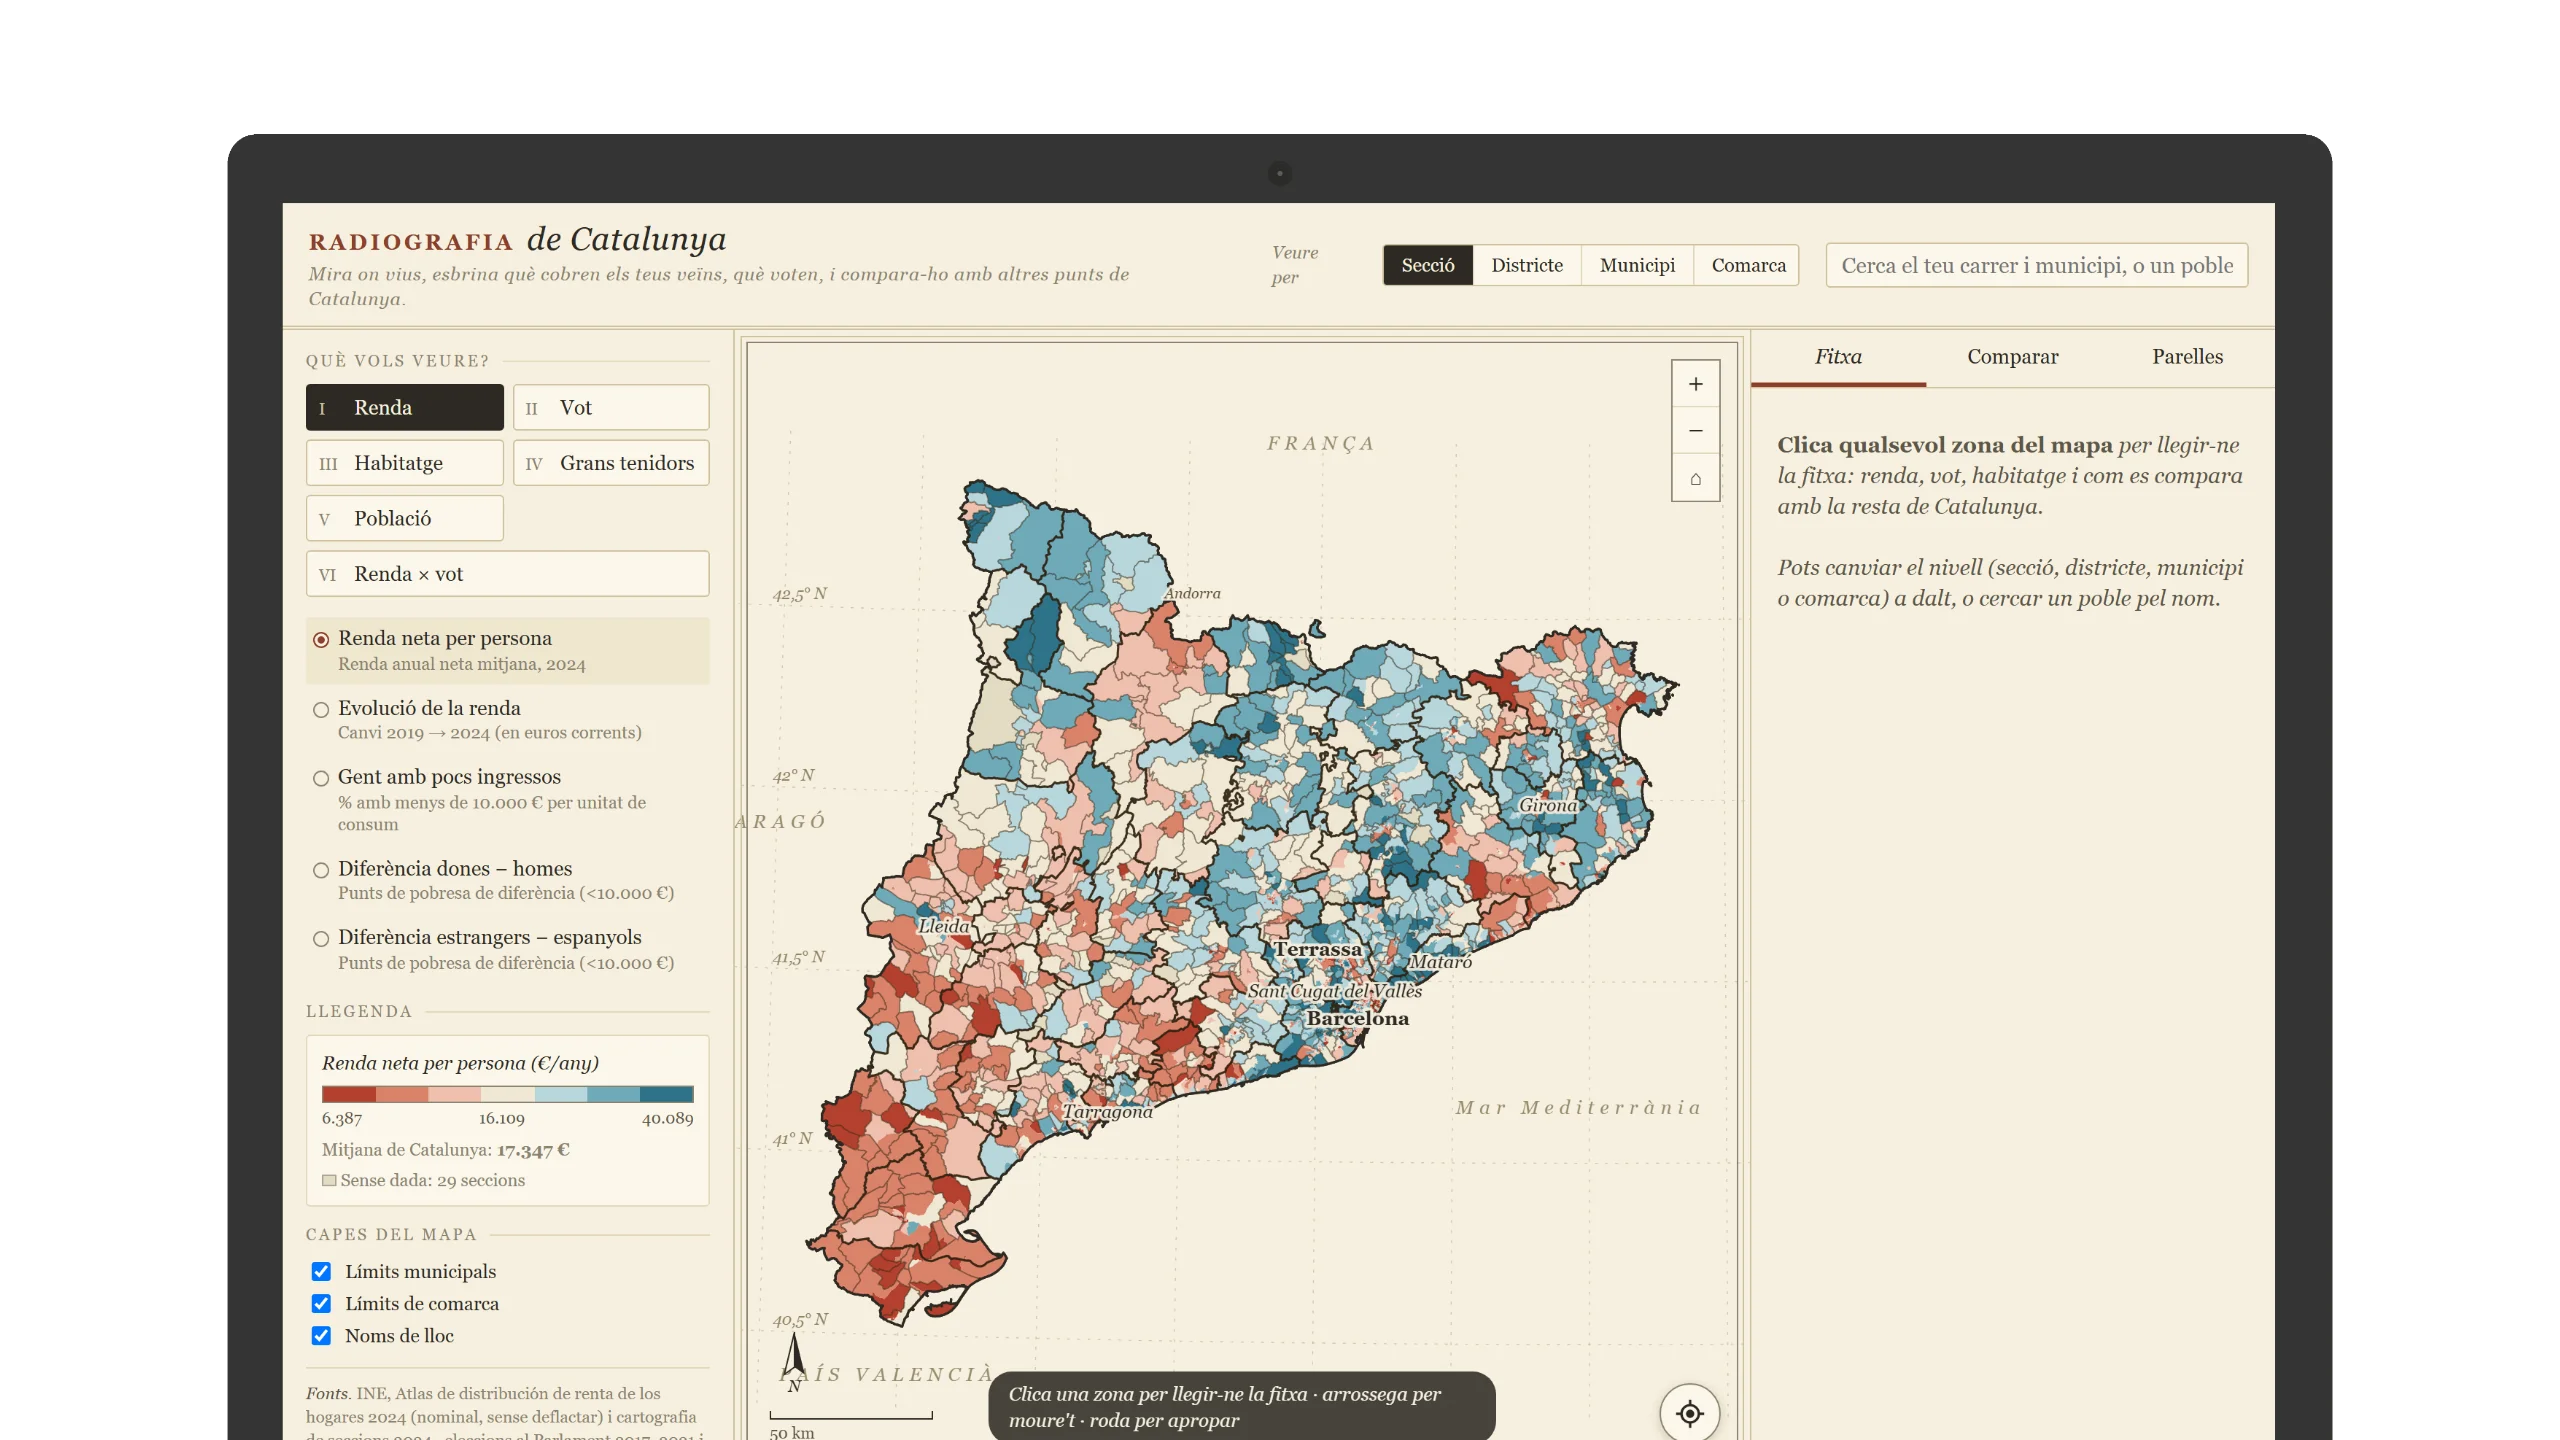Select Diferència estrangers – espanyols radio
2560x1440 pixels.
point(321,939)
